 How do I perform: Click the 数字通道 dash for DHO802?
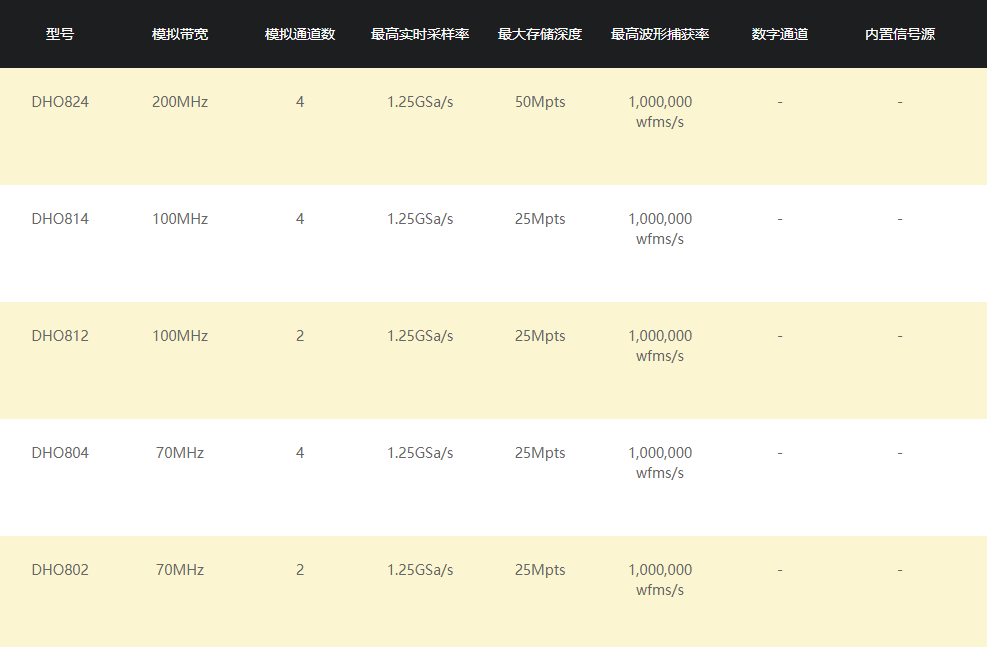coord(780,571)
